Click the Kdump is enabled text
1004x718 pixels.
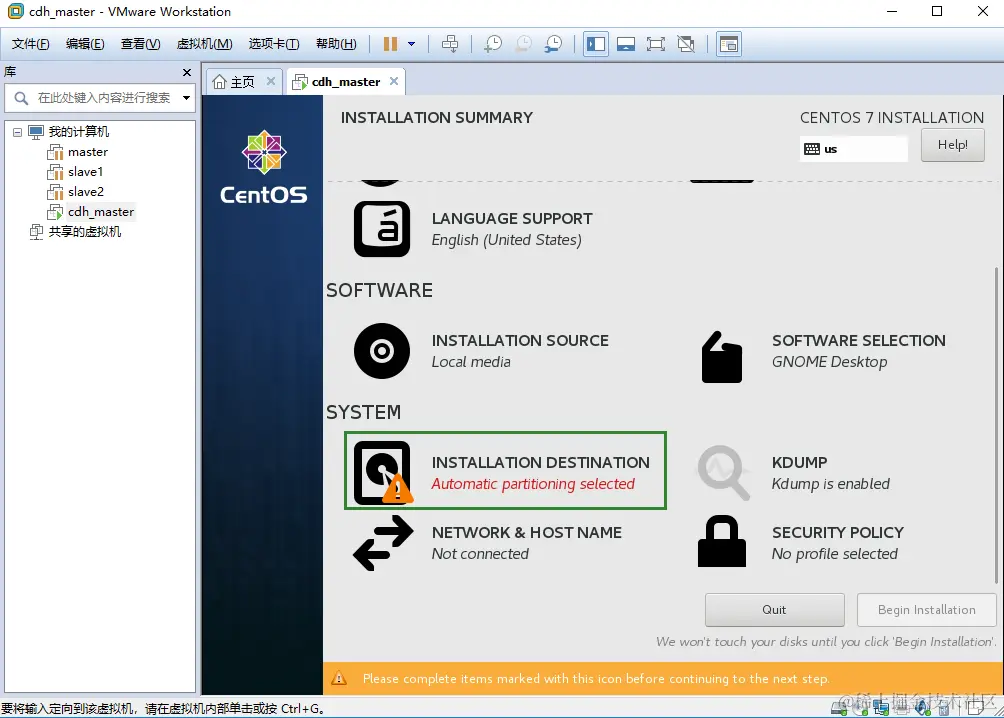(830, 484)
